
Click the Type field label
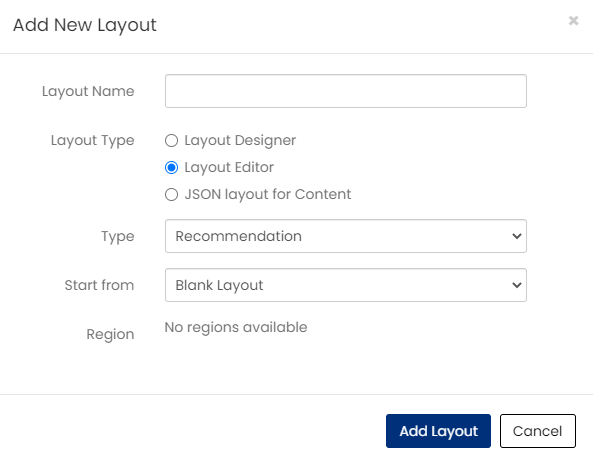[118, 237]
